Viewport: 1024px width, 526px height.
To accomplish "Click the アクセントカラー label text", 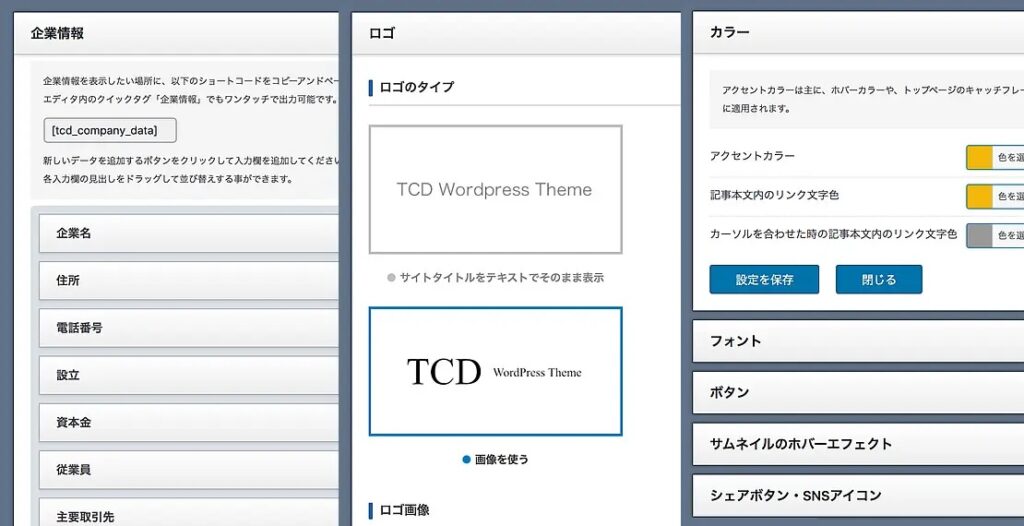I will click(752, 157).
